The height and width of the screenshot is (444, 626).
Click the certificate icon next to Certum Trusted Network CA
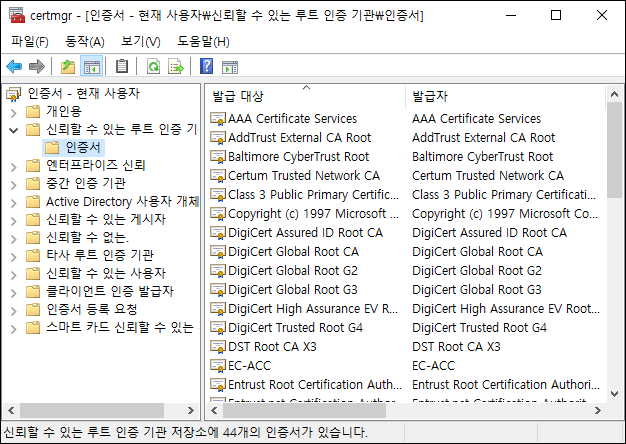coord(218,176)
